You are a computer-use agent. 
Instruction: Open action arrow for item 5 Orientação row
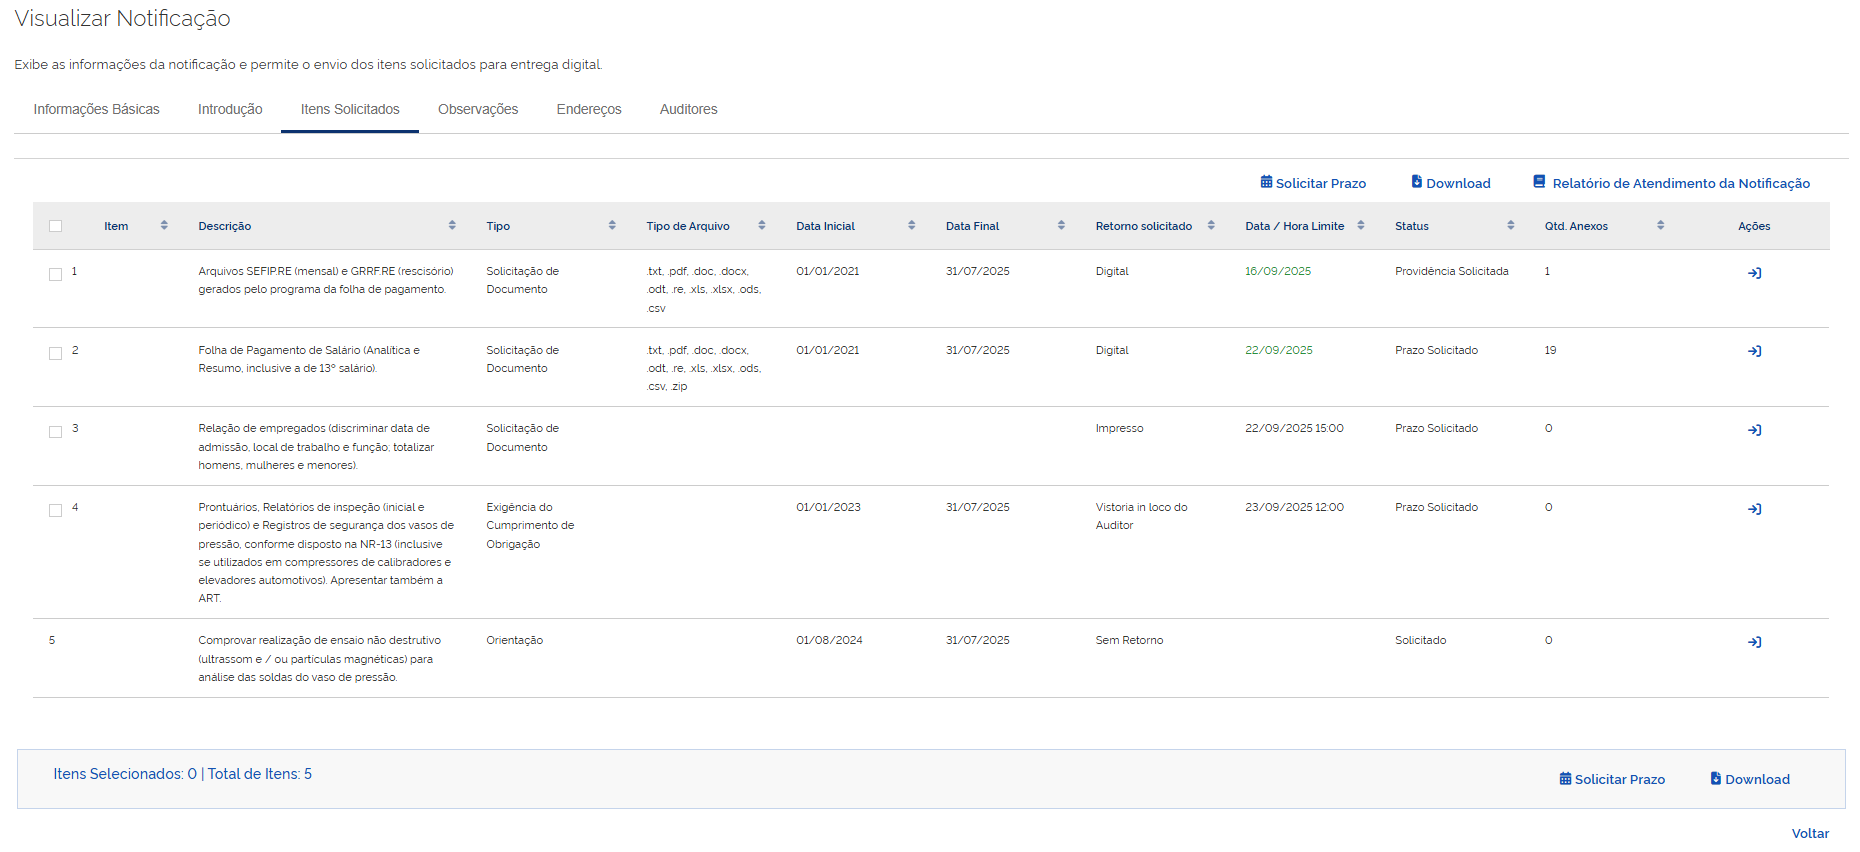click(x=1754, y=642)
